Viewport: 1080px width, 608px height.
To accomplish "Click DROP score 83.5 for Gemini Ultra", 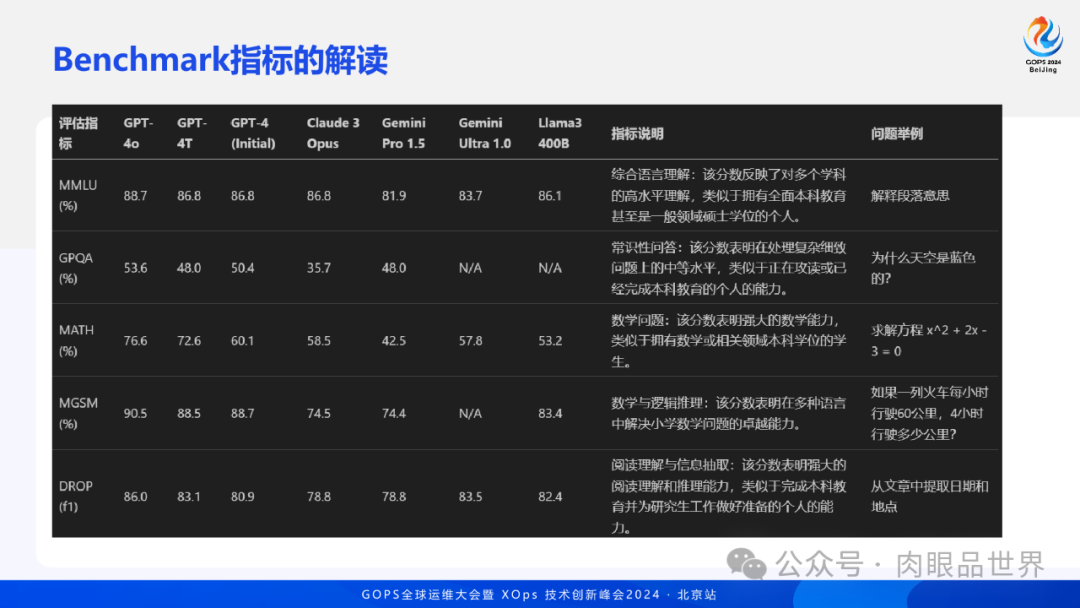I will pyautogui.click(x=470, y=496).
